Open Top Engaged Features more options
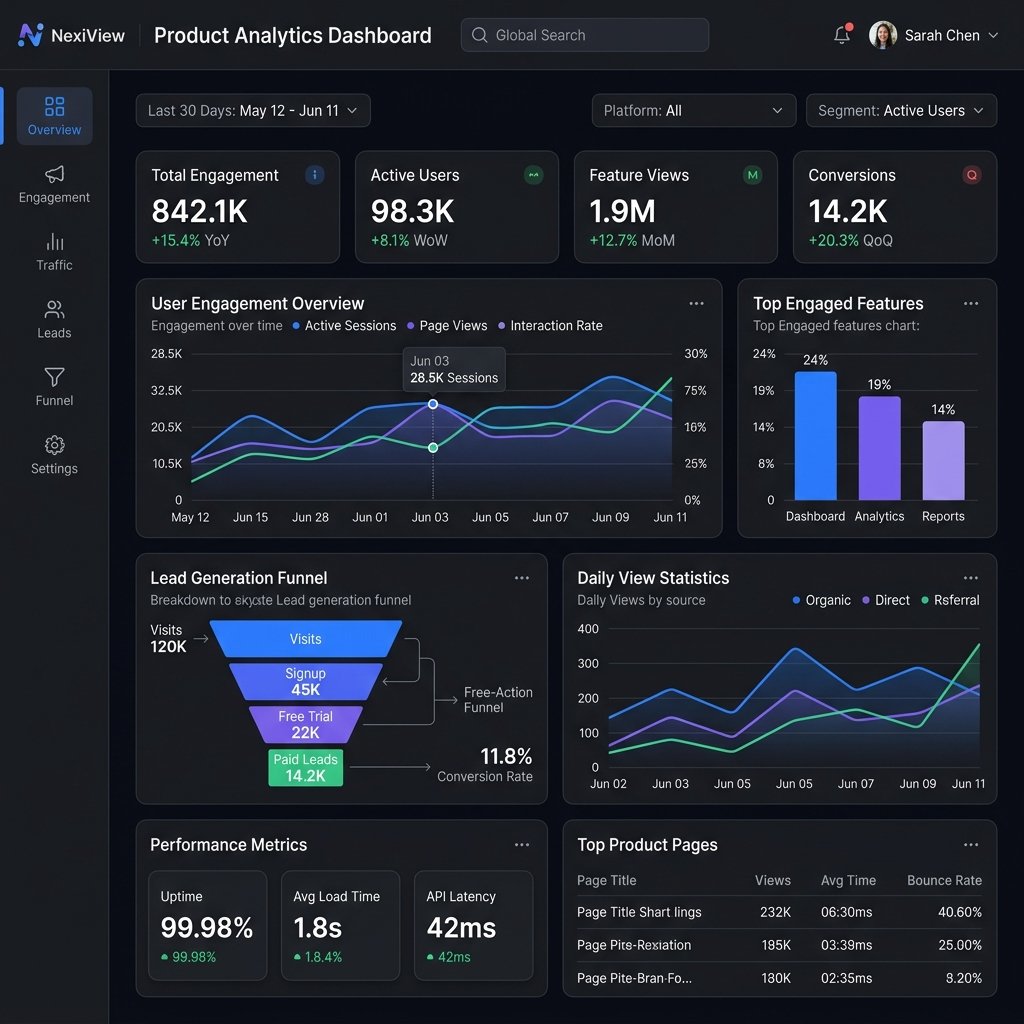This screenshot has height=1024, width=1024. 971,303
